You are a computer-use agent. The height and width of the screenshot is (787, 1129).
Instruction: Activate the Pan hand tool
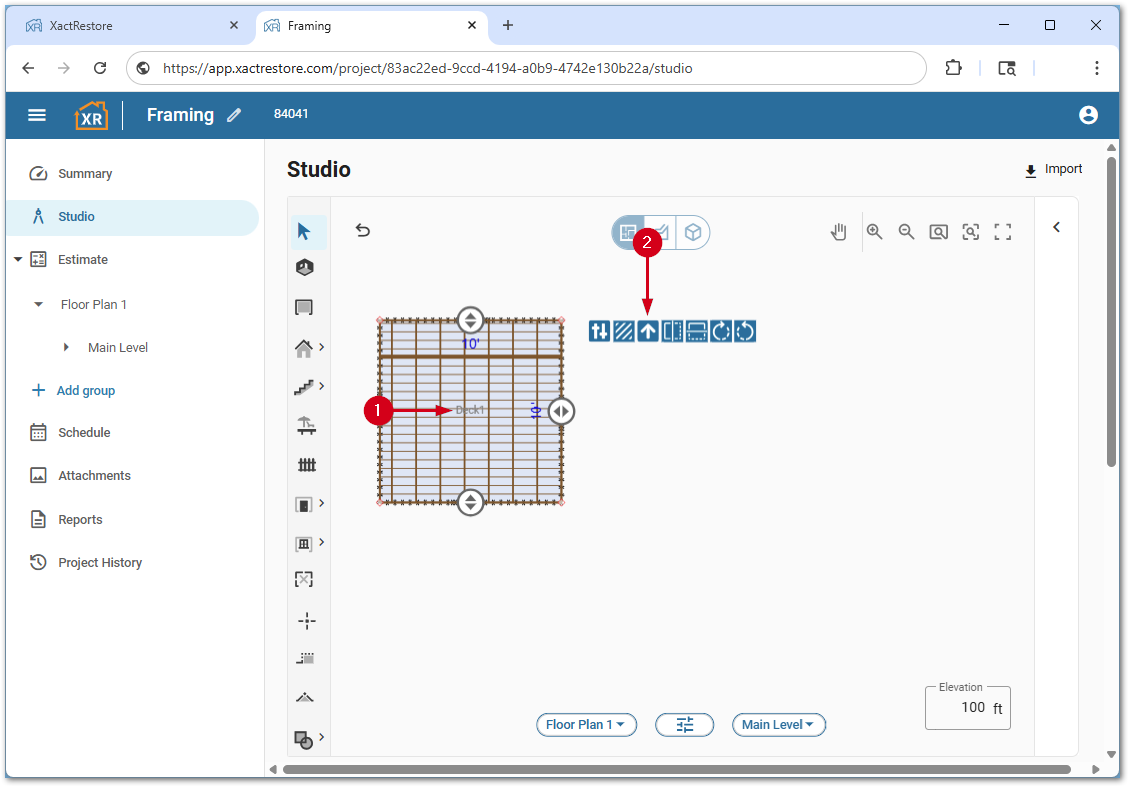[x=838, y=231]
